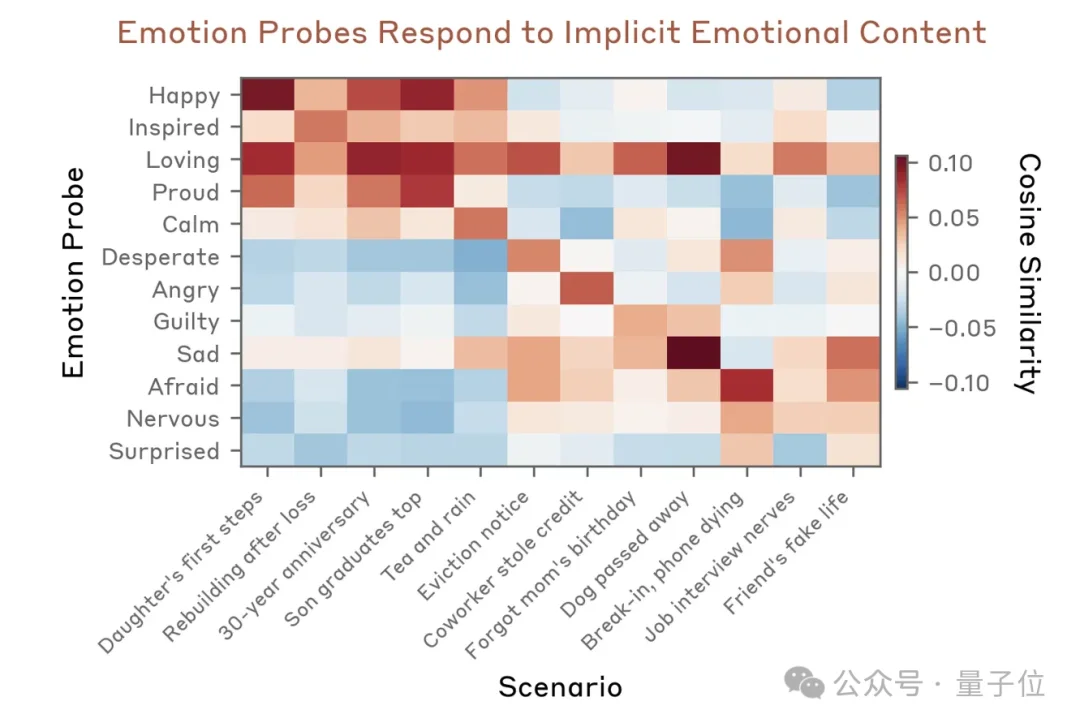Click the Cosine Similarity colorbar gradient
Viewport: 1080px width, 727px height.
pyautogui.click(x=902, y=272)
